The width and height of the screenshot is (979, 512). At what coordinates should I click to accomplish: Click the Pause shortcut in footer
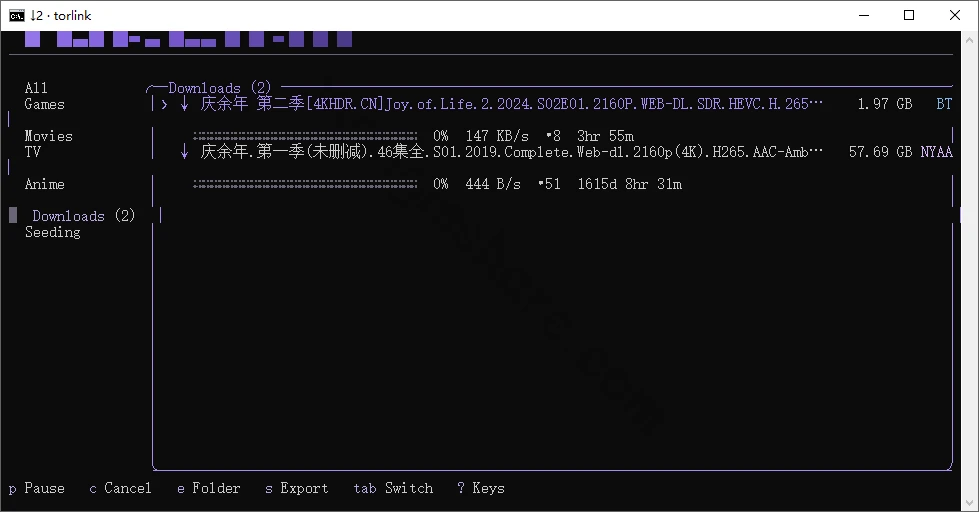click(37, 488)
